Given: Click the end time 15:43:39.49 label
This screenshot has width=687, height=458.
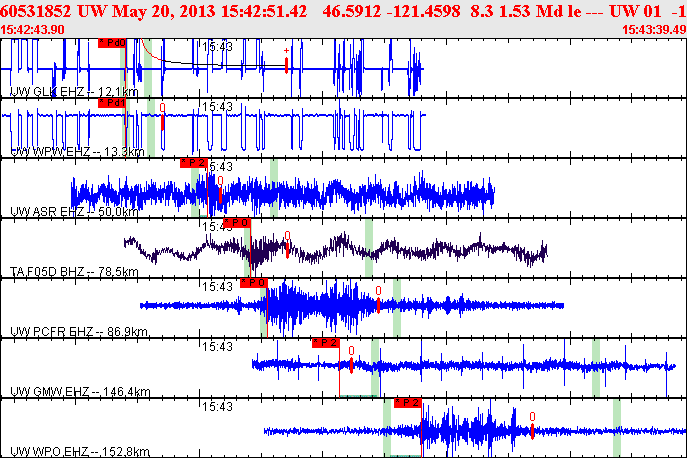Looking at the screenshot, I should [654, 30].
